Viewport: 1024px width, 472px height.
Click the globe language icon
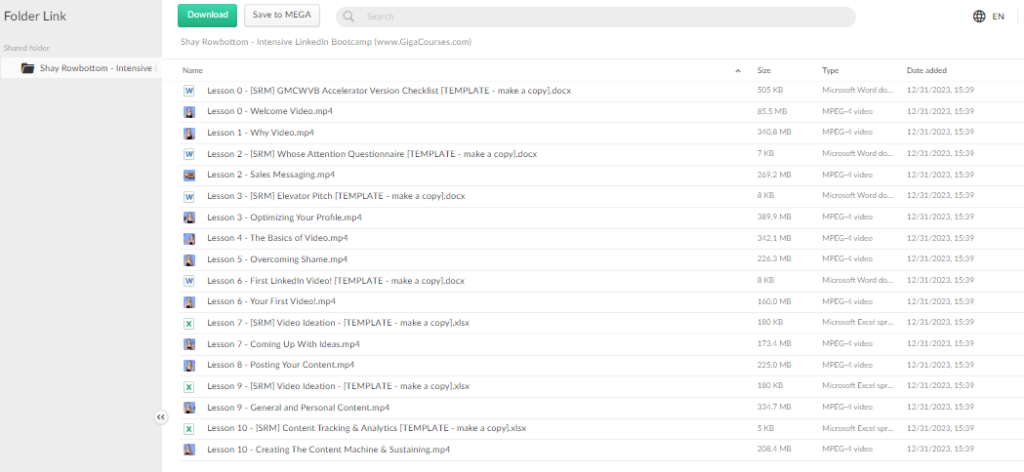(x=978, y=16)
